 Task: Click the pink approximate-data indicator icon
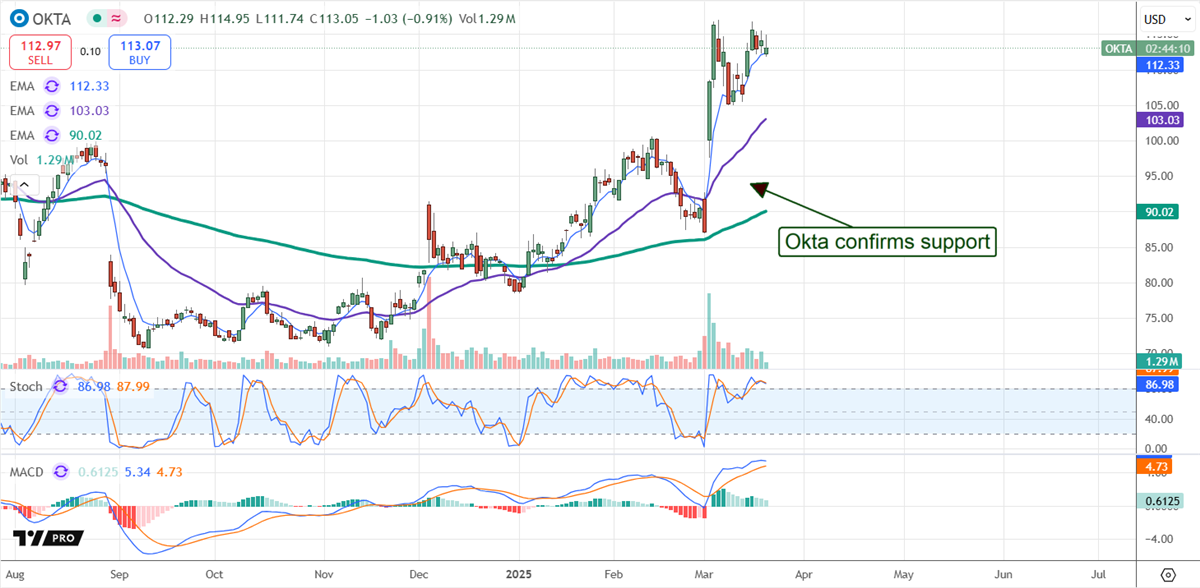(x=117, y=18)
